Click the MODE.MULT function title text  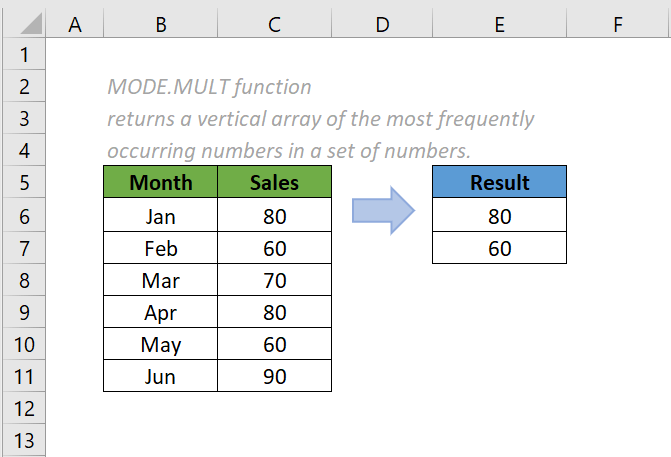pos(209,87)
